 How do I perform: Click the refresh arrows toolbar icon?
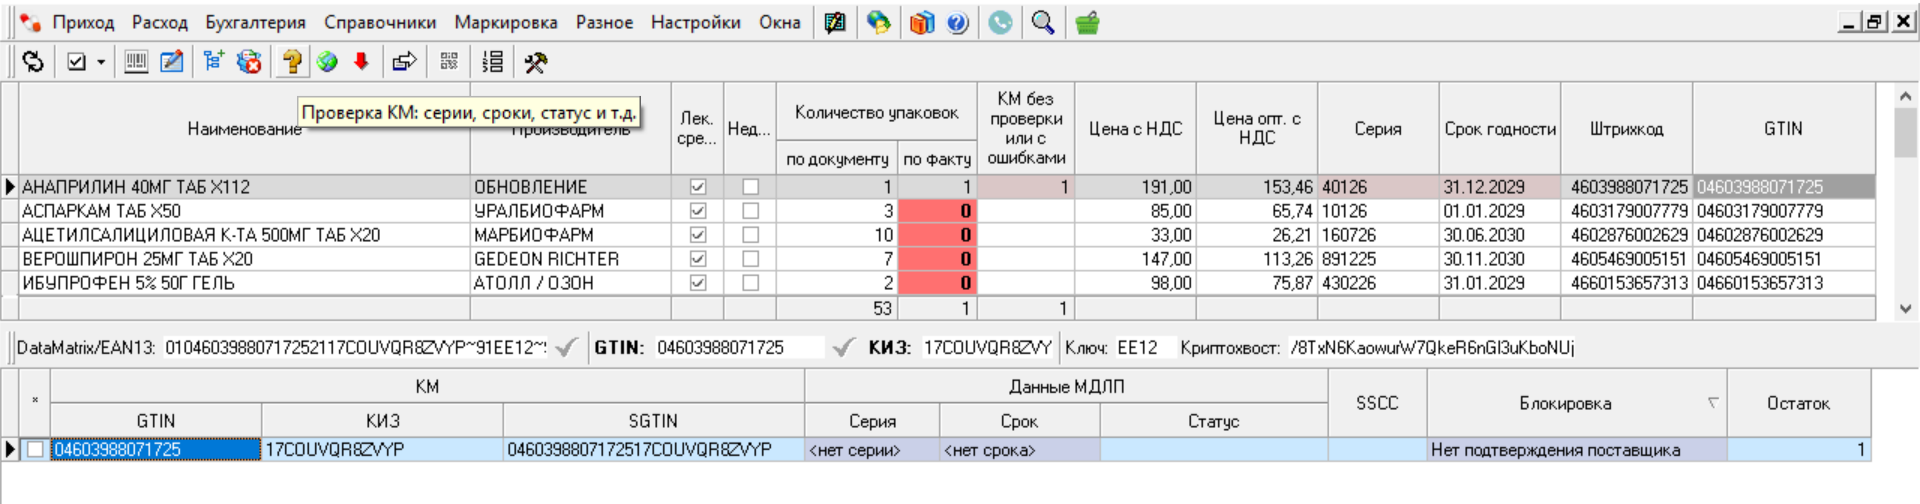[x=33, y=62]
